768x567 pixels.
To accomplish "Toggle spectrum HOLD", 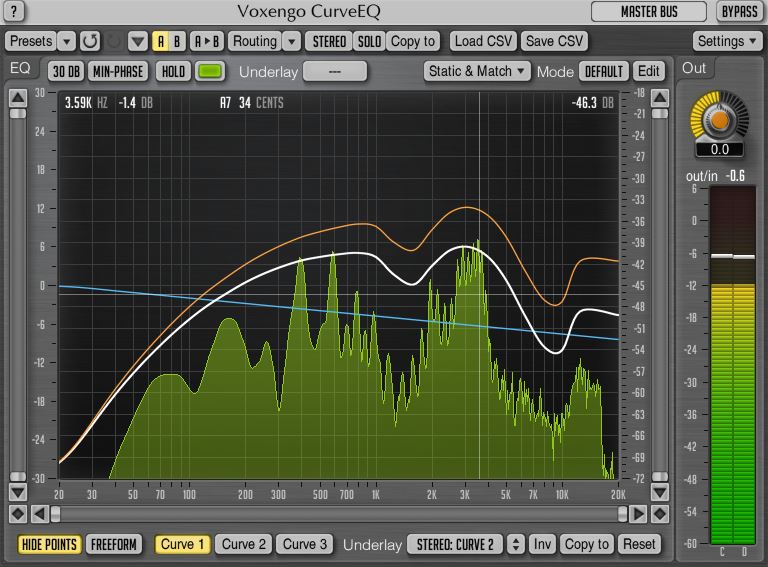I will [x=173, y=71].
